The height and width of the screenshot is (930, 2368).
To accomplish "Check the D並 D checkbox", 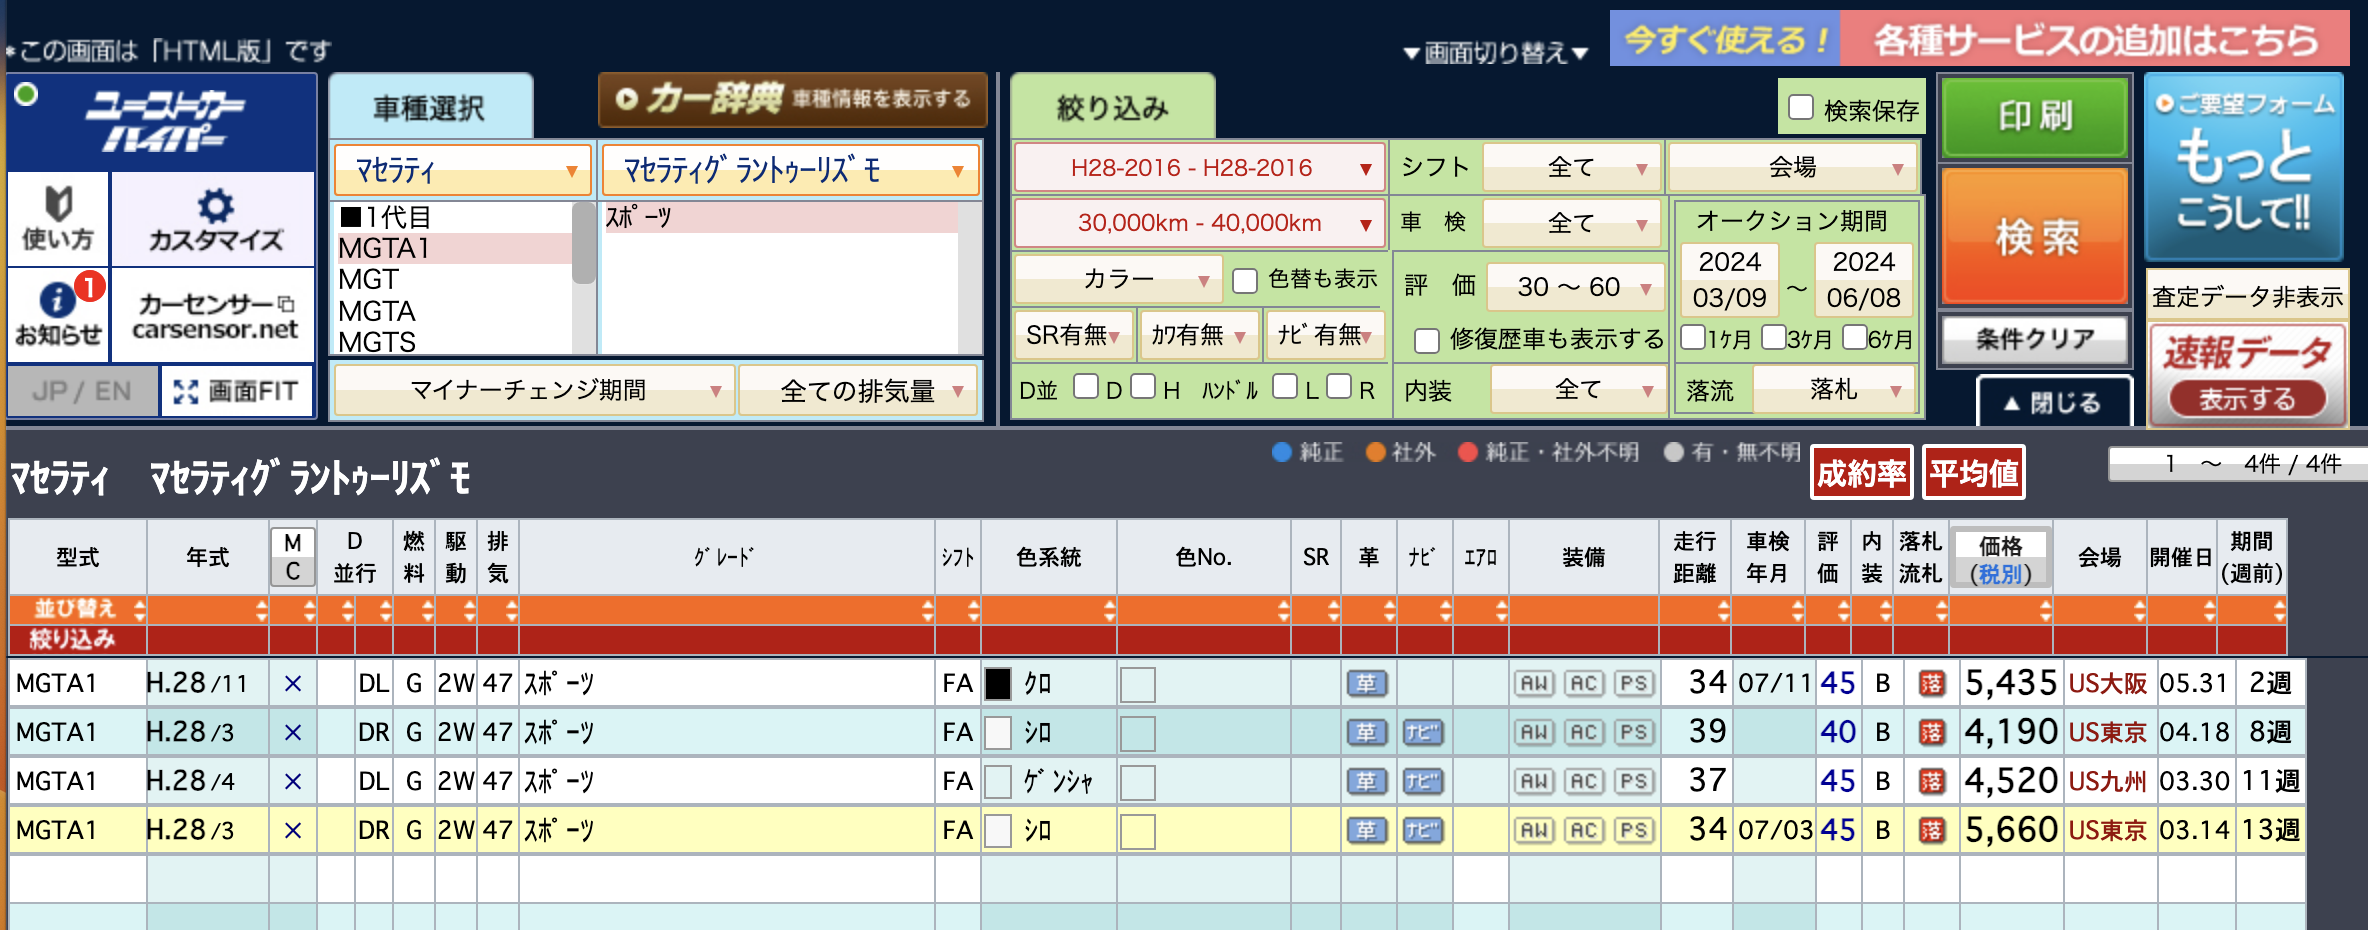I will (x=1086, y=386).
